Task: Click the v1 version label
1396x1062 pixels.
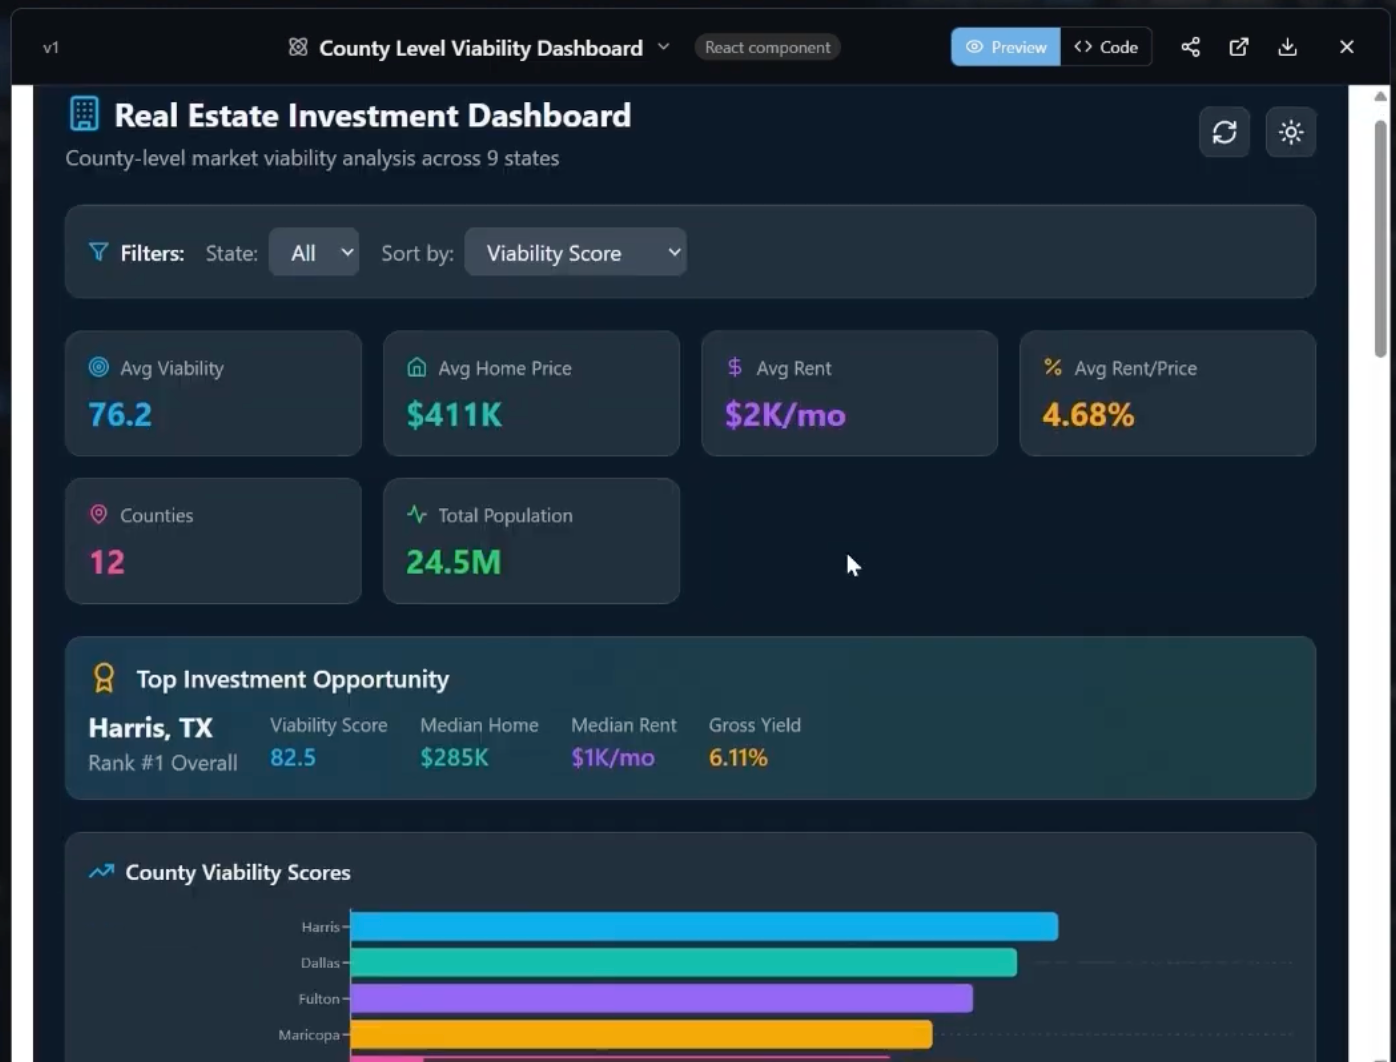Action: coord(51,47)
